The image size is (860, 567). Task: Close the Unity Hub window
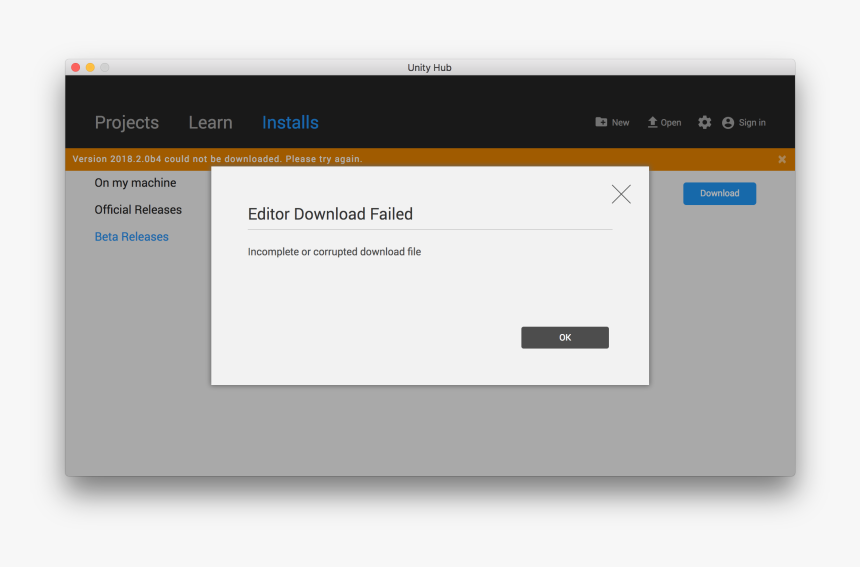(x=76, y=67)
